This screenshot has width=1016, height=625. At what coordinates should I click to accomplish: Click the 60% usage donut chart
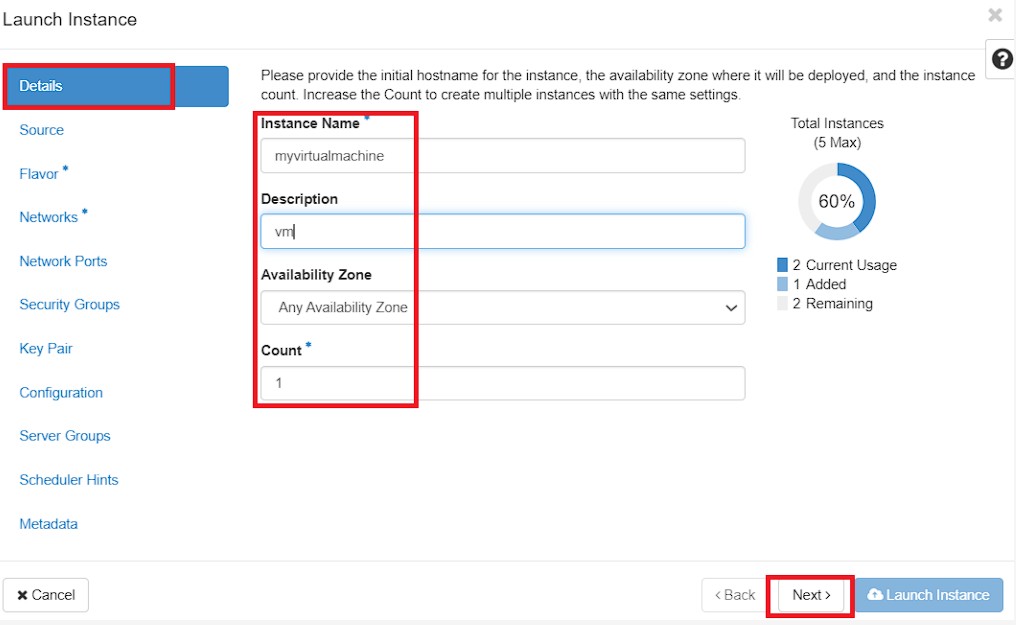tap(837, 201)
